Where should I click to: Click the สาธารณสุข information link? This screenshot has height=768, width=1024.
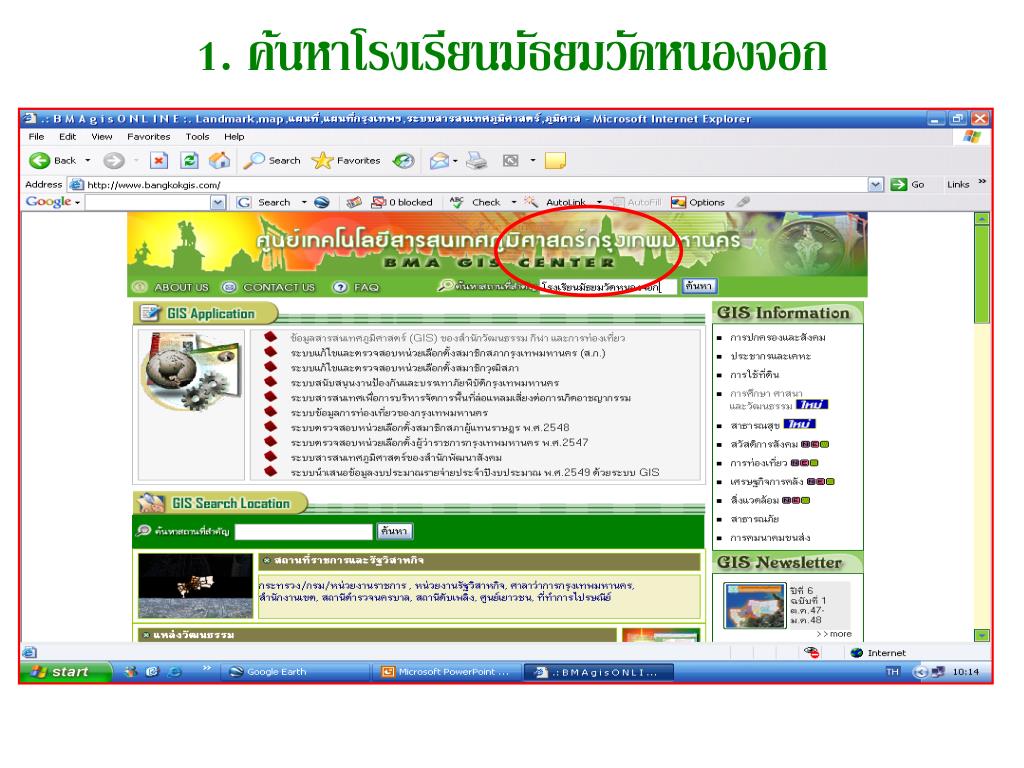coord(755,425)
